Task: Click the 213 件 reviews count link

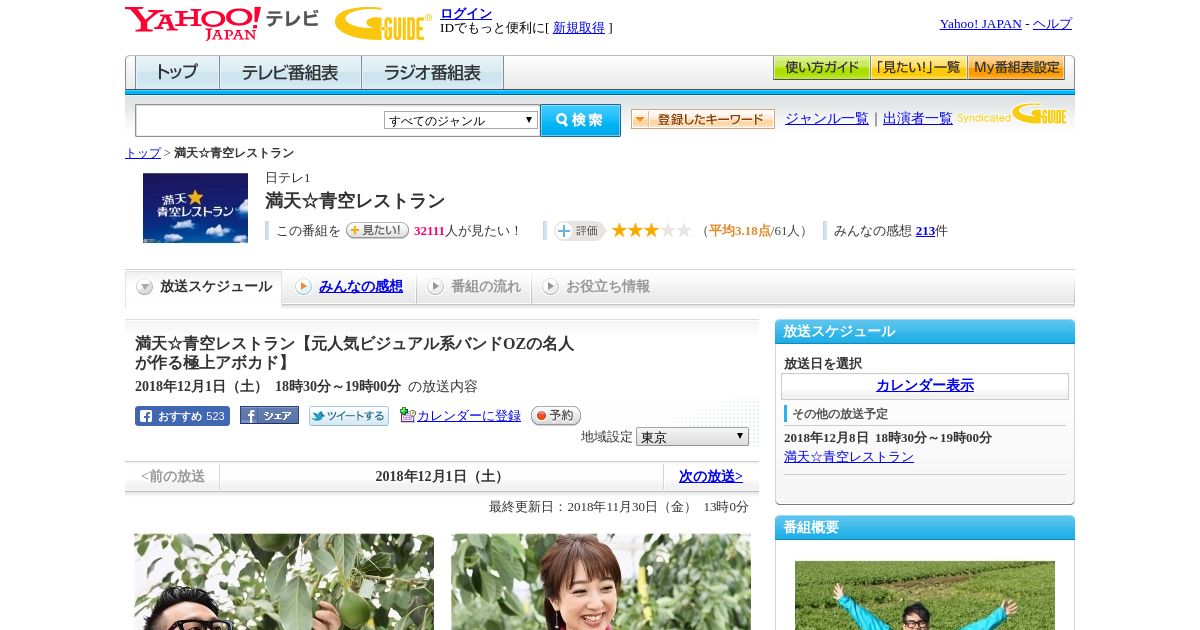Action: click(x=925, y=231)
